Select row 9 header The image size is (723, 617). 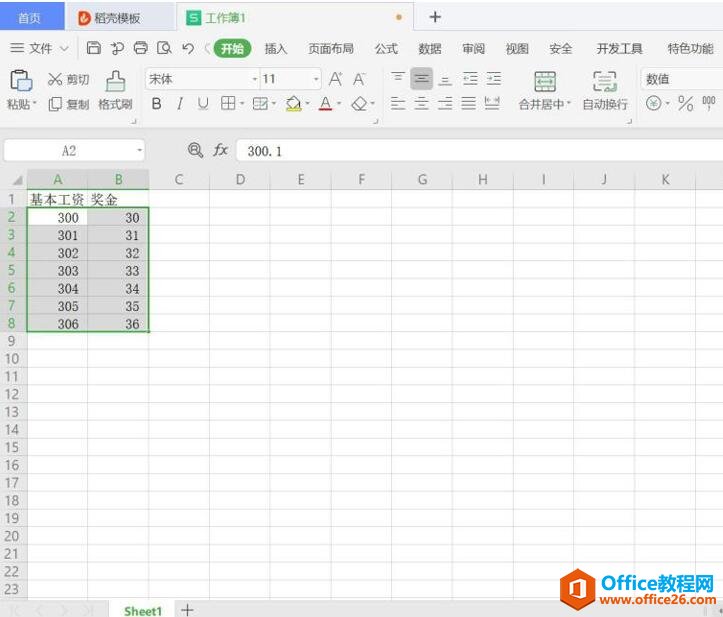click(x=13, y=341)
